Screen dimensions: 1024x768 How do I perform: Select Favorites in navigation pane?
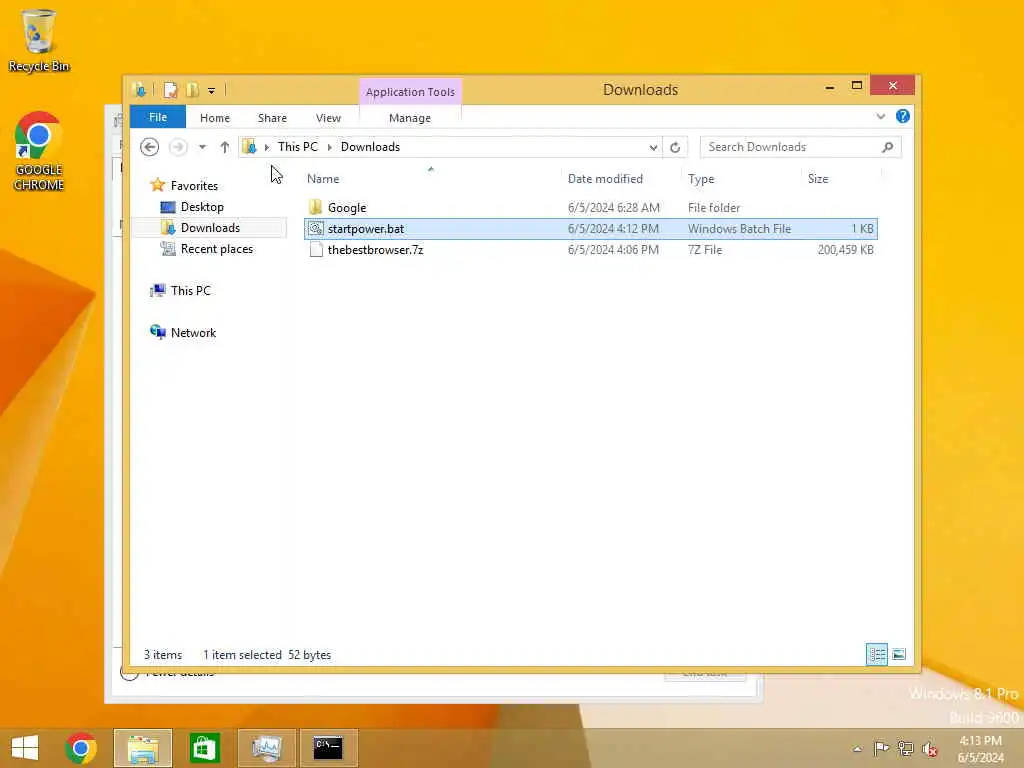(x=194, y=186)
